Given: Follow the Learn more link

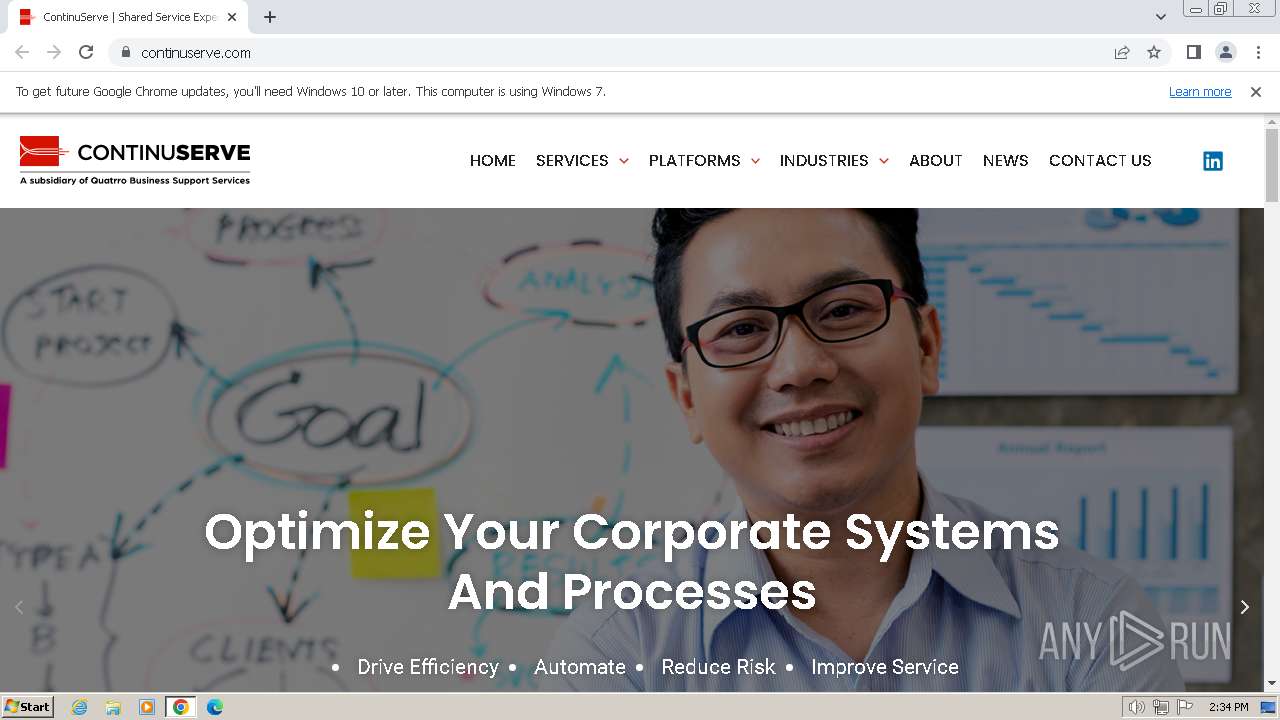Looking at the screenshot, I should [x=1200, y=91].
